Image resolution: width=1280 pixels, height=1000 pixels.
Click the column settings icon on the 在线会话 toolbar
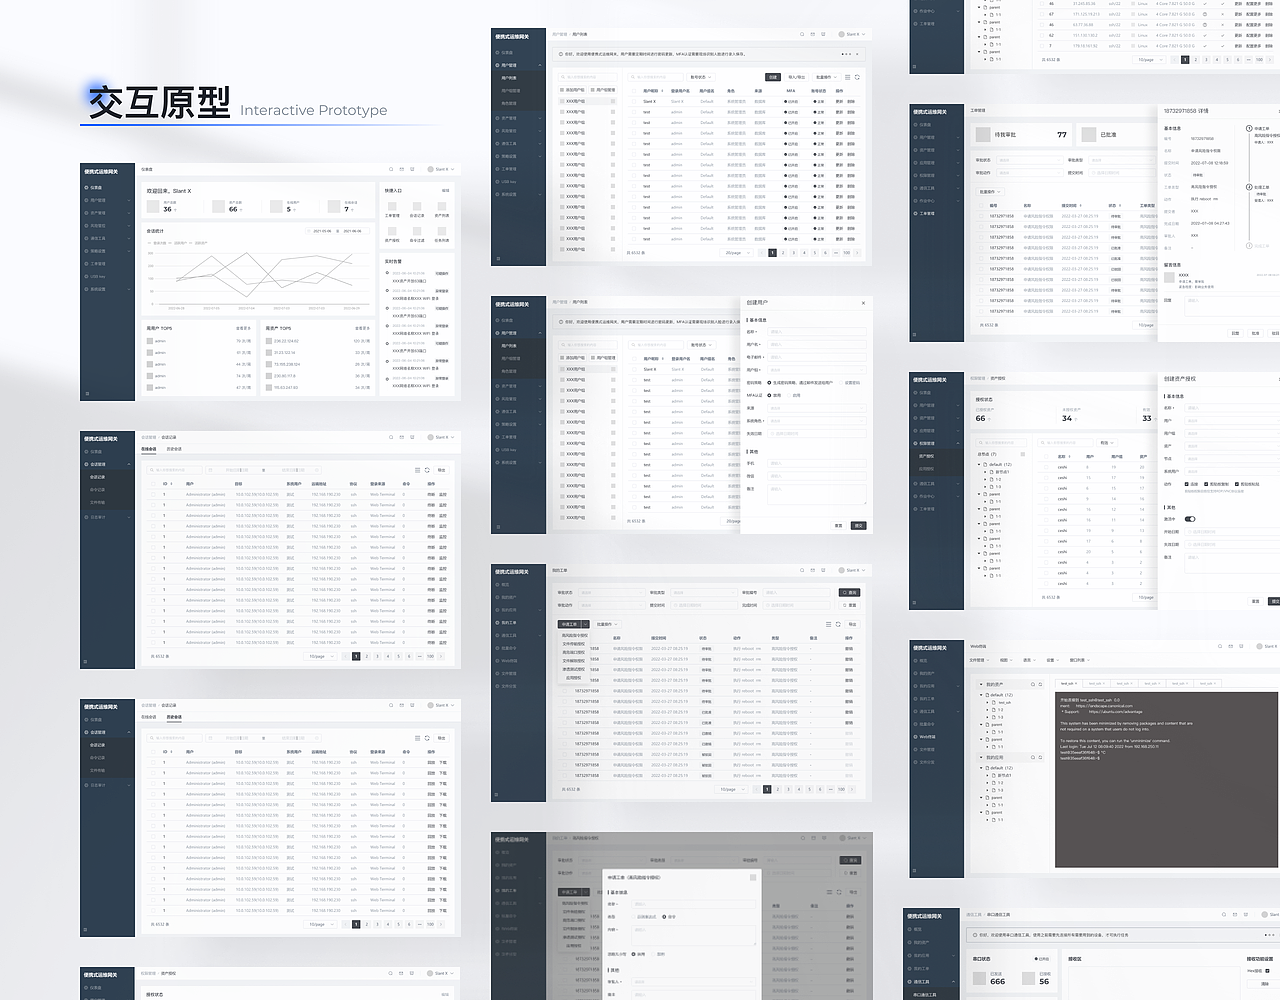[x=418, y=470]
